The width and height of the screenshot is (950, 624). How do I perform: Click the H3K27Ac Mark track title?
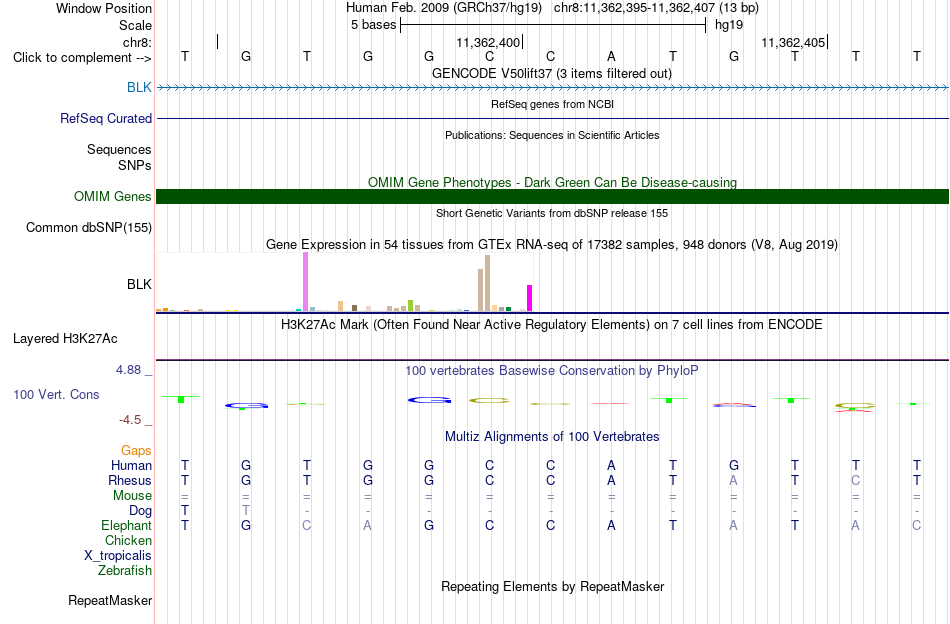pos(552,325)
